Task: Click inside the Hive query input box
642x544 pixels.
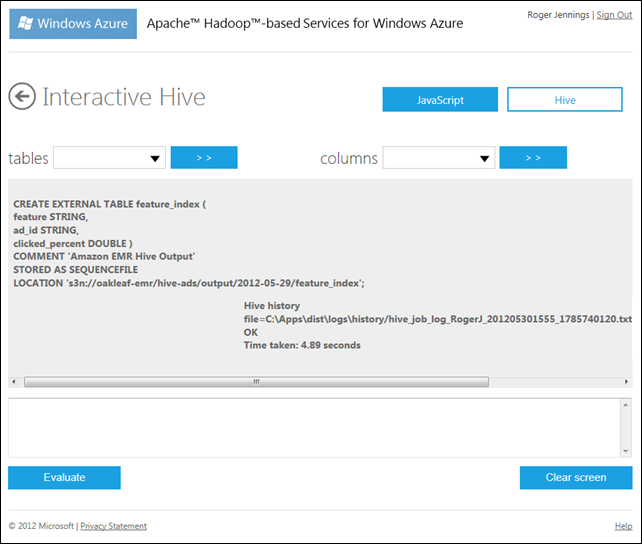Action: tap(314, 428)
